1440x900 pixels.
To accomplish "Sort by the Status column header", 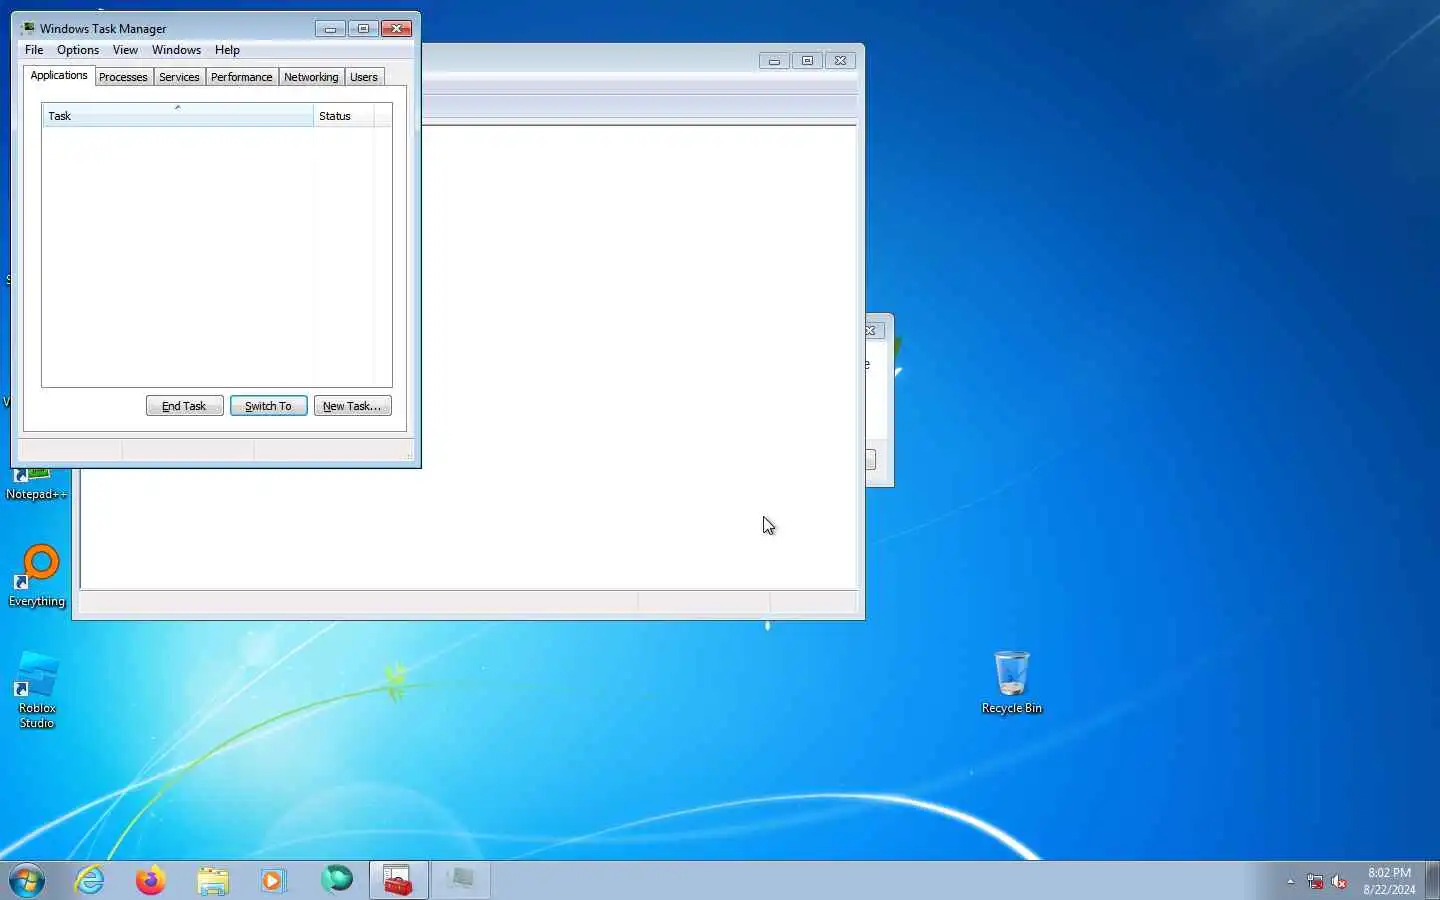I will [343, 116].
